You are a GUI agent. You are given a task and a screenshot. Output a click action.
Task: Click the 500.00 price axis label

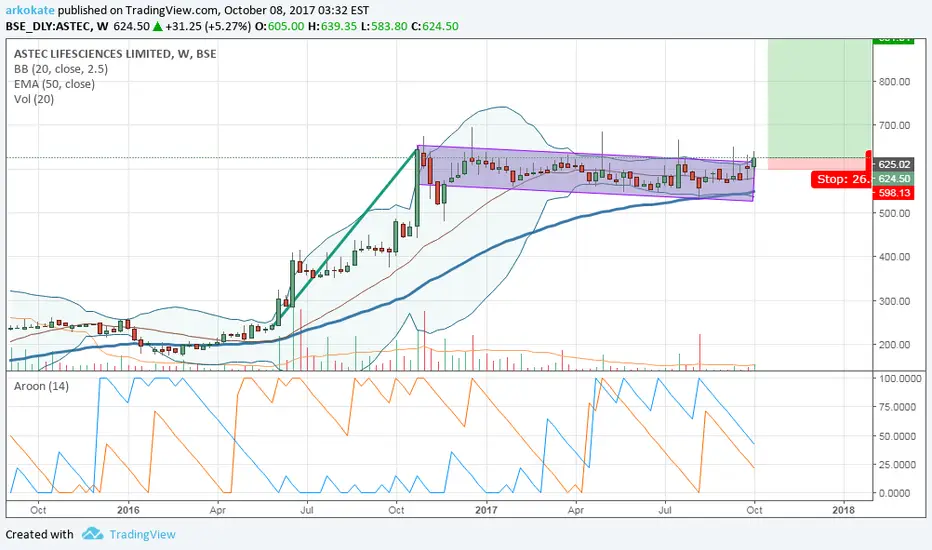[895, 213]
